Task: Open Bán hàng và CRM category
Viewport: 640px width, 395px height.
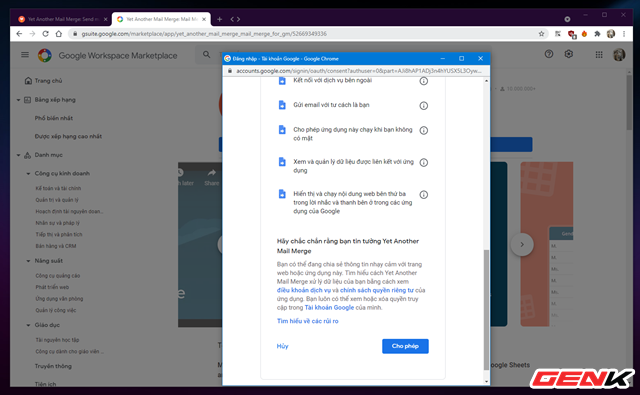Action: coord(56,246)
